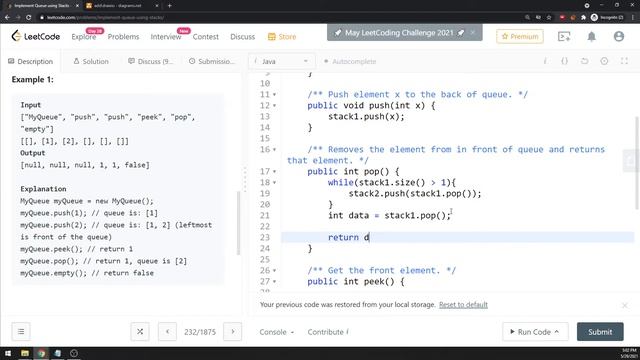Image resolution: width=640 pixels, height=360 pixels.
Task: Open the Explore menu item
Action: point(84,37)
